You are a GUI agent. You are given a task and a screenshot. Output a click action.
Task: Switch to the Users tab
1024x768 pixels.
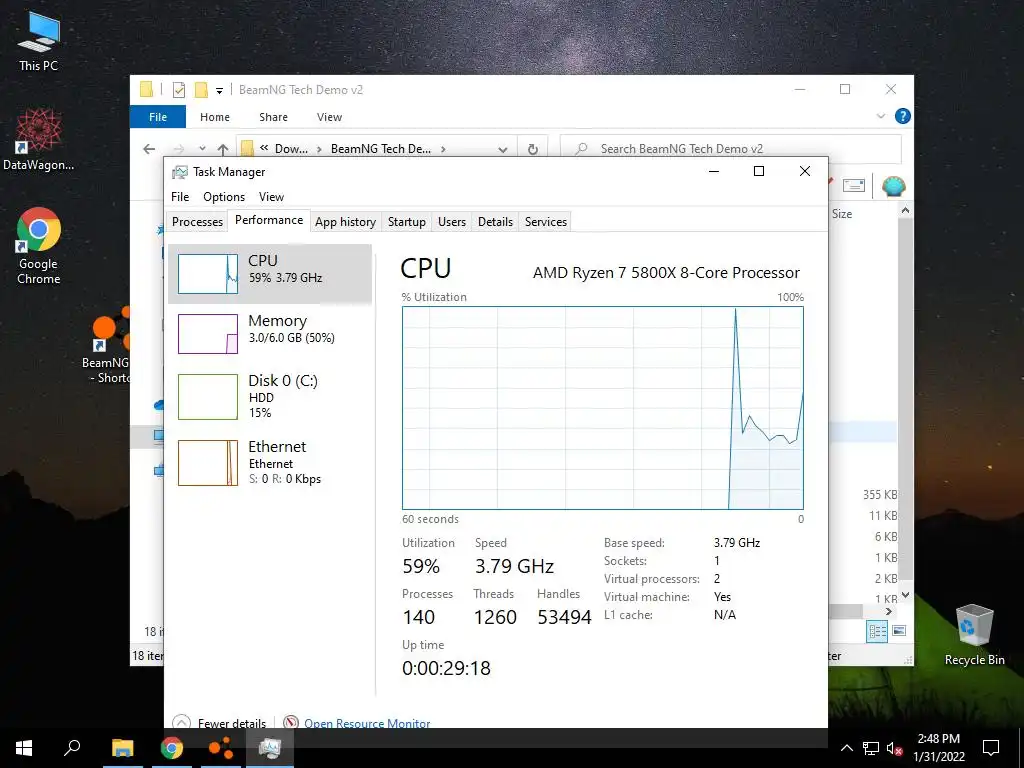(452, 221)
